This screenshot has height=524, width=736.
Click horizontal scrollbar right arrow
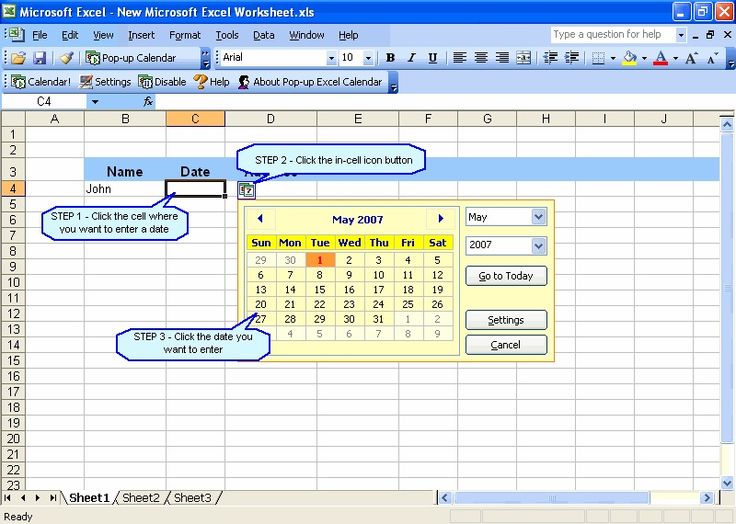706,498
